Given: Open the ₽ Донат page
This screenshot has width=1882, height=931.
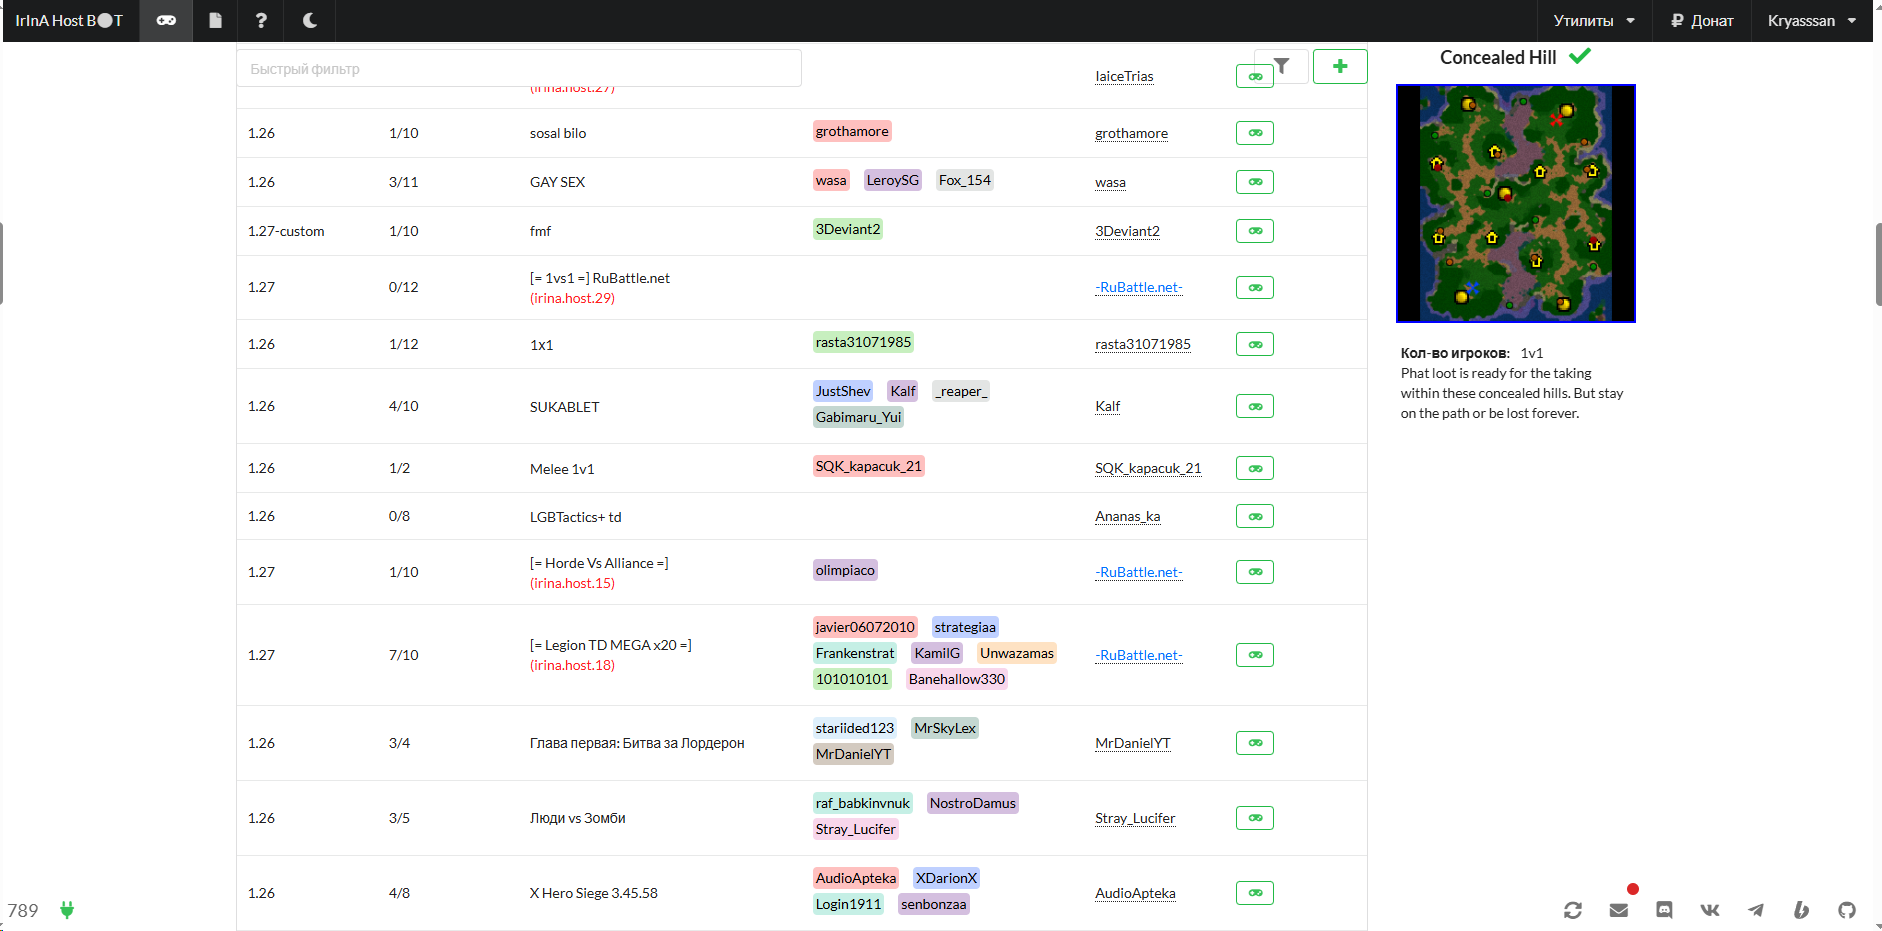Looking at the screenshot, I should [1702, 21].
